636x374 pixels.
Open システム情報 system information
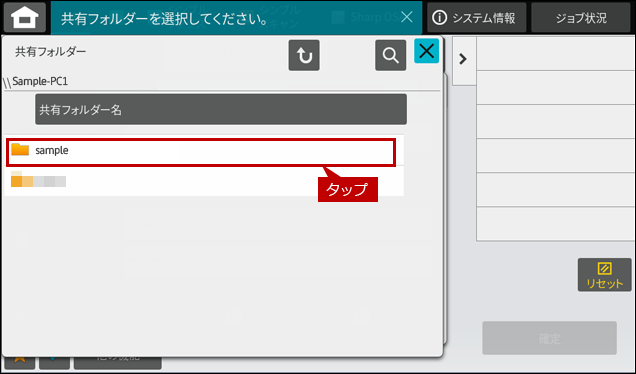point(476,17)
